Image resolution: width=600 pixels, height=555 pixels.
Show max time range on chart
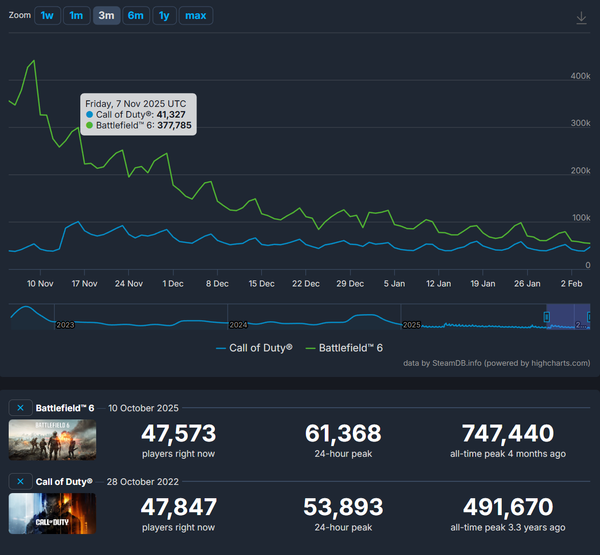pyautogui.click(x=196, y=16)
